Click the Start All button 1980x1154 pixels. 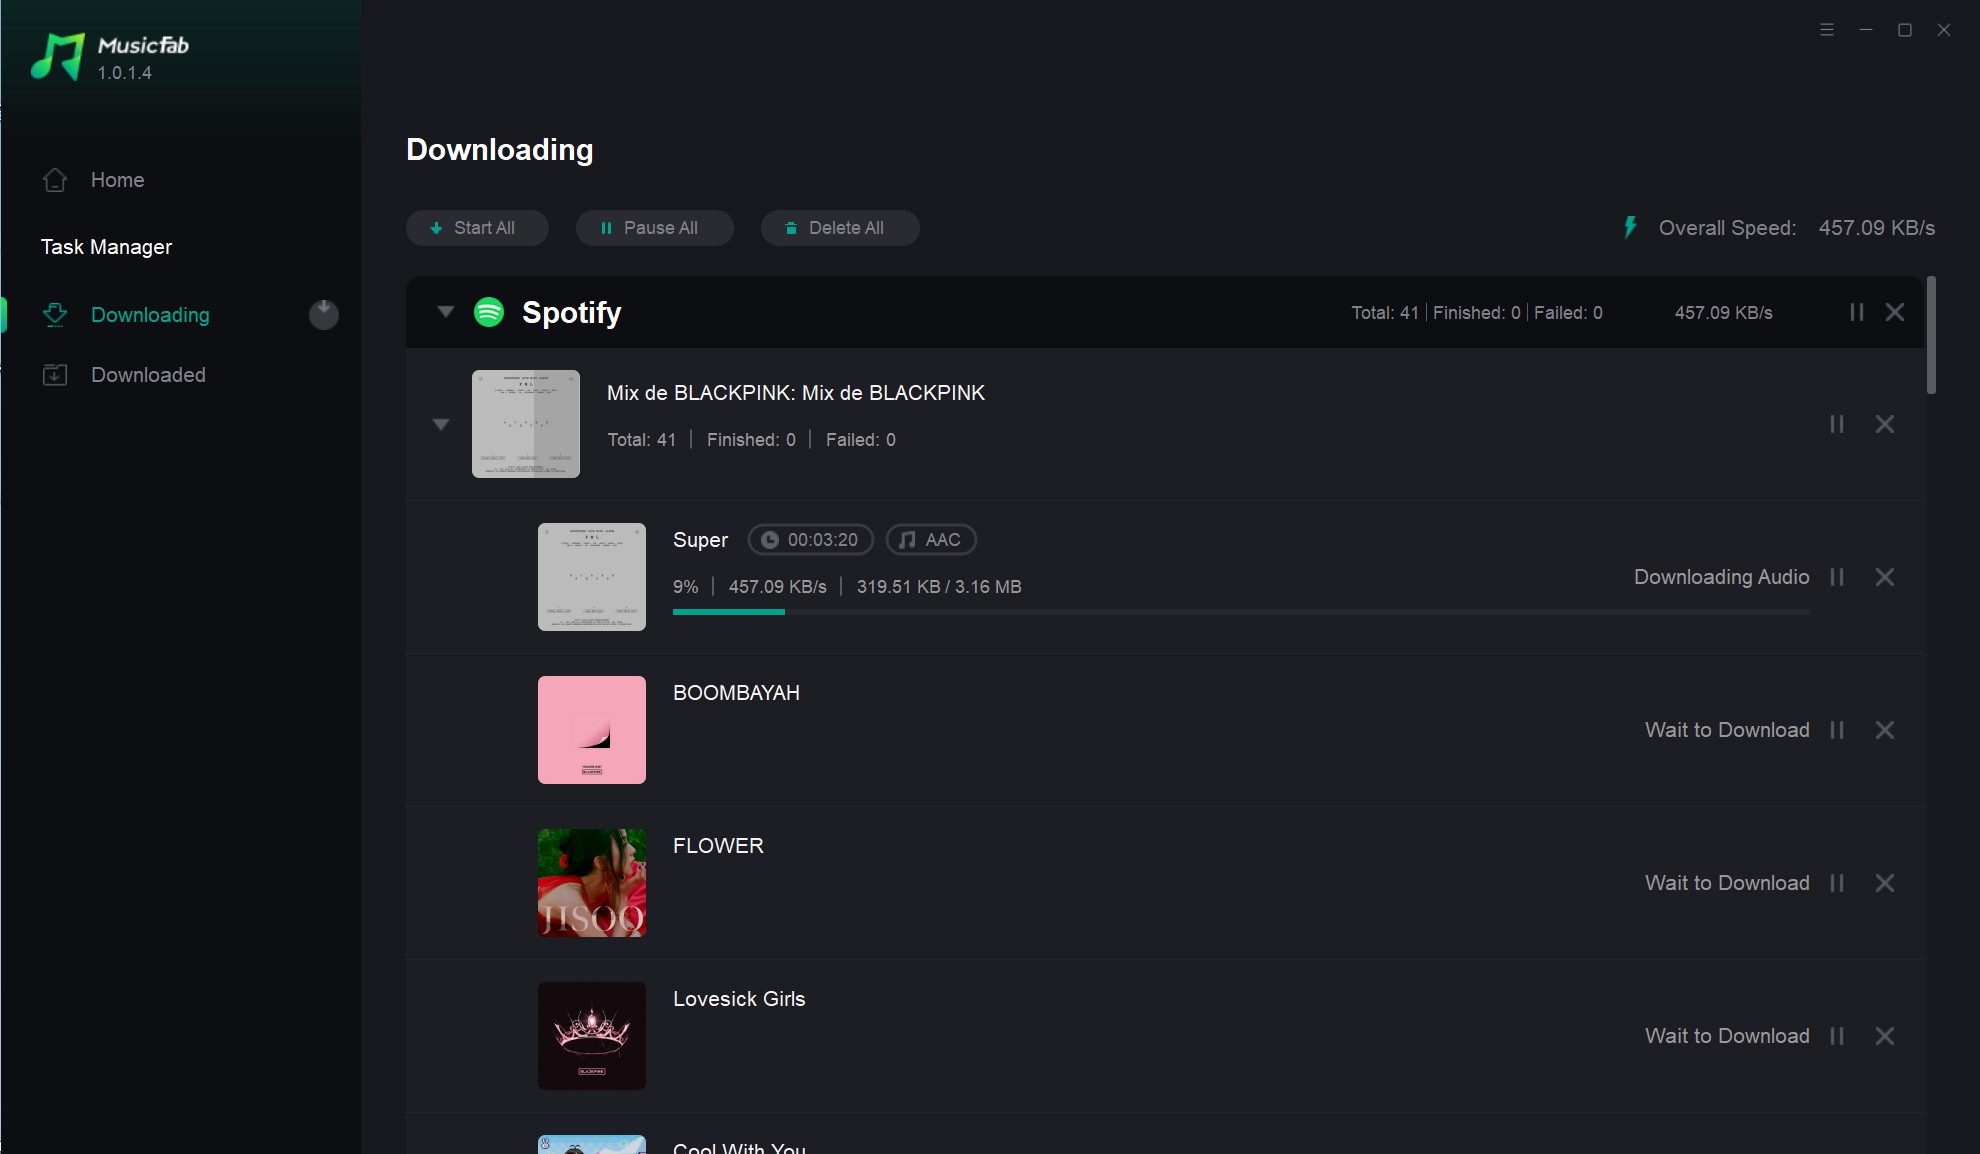coord(477,228)
